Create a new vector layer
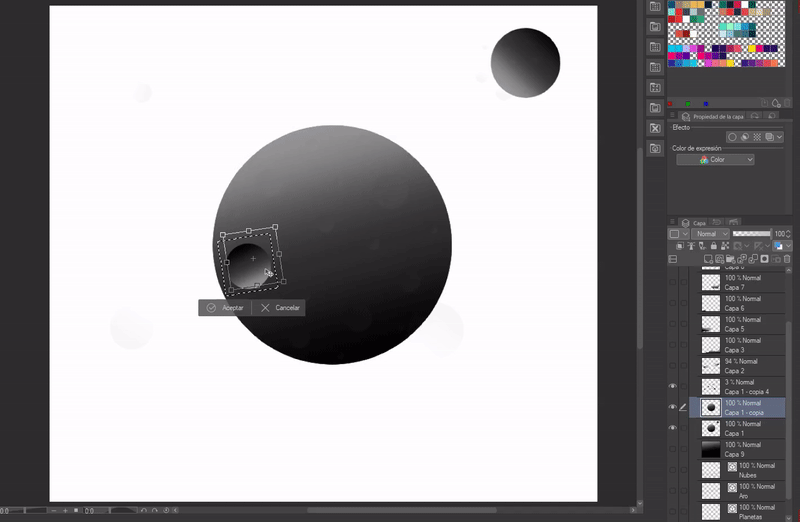Screen dimensions: 800x522 (719, 259)
